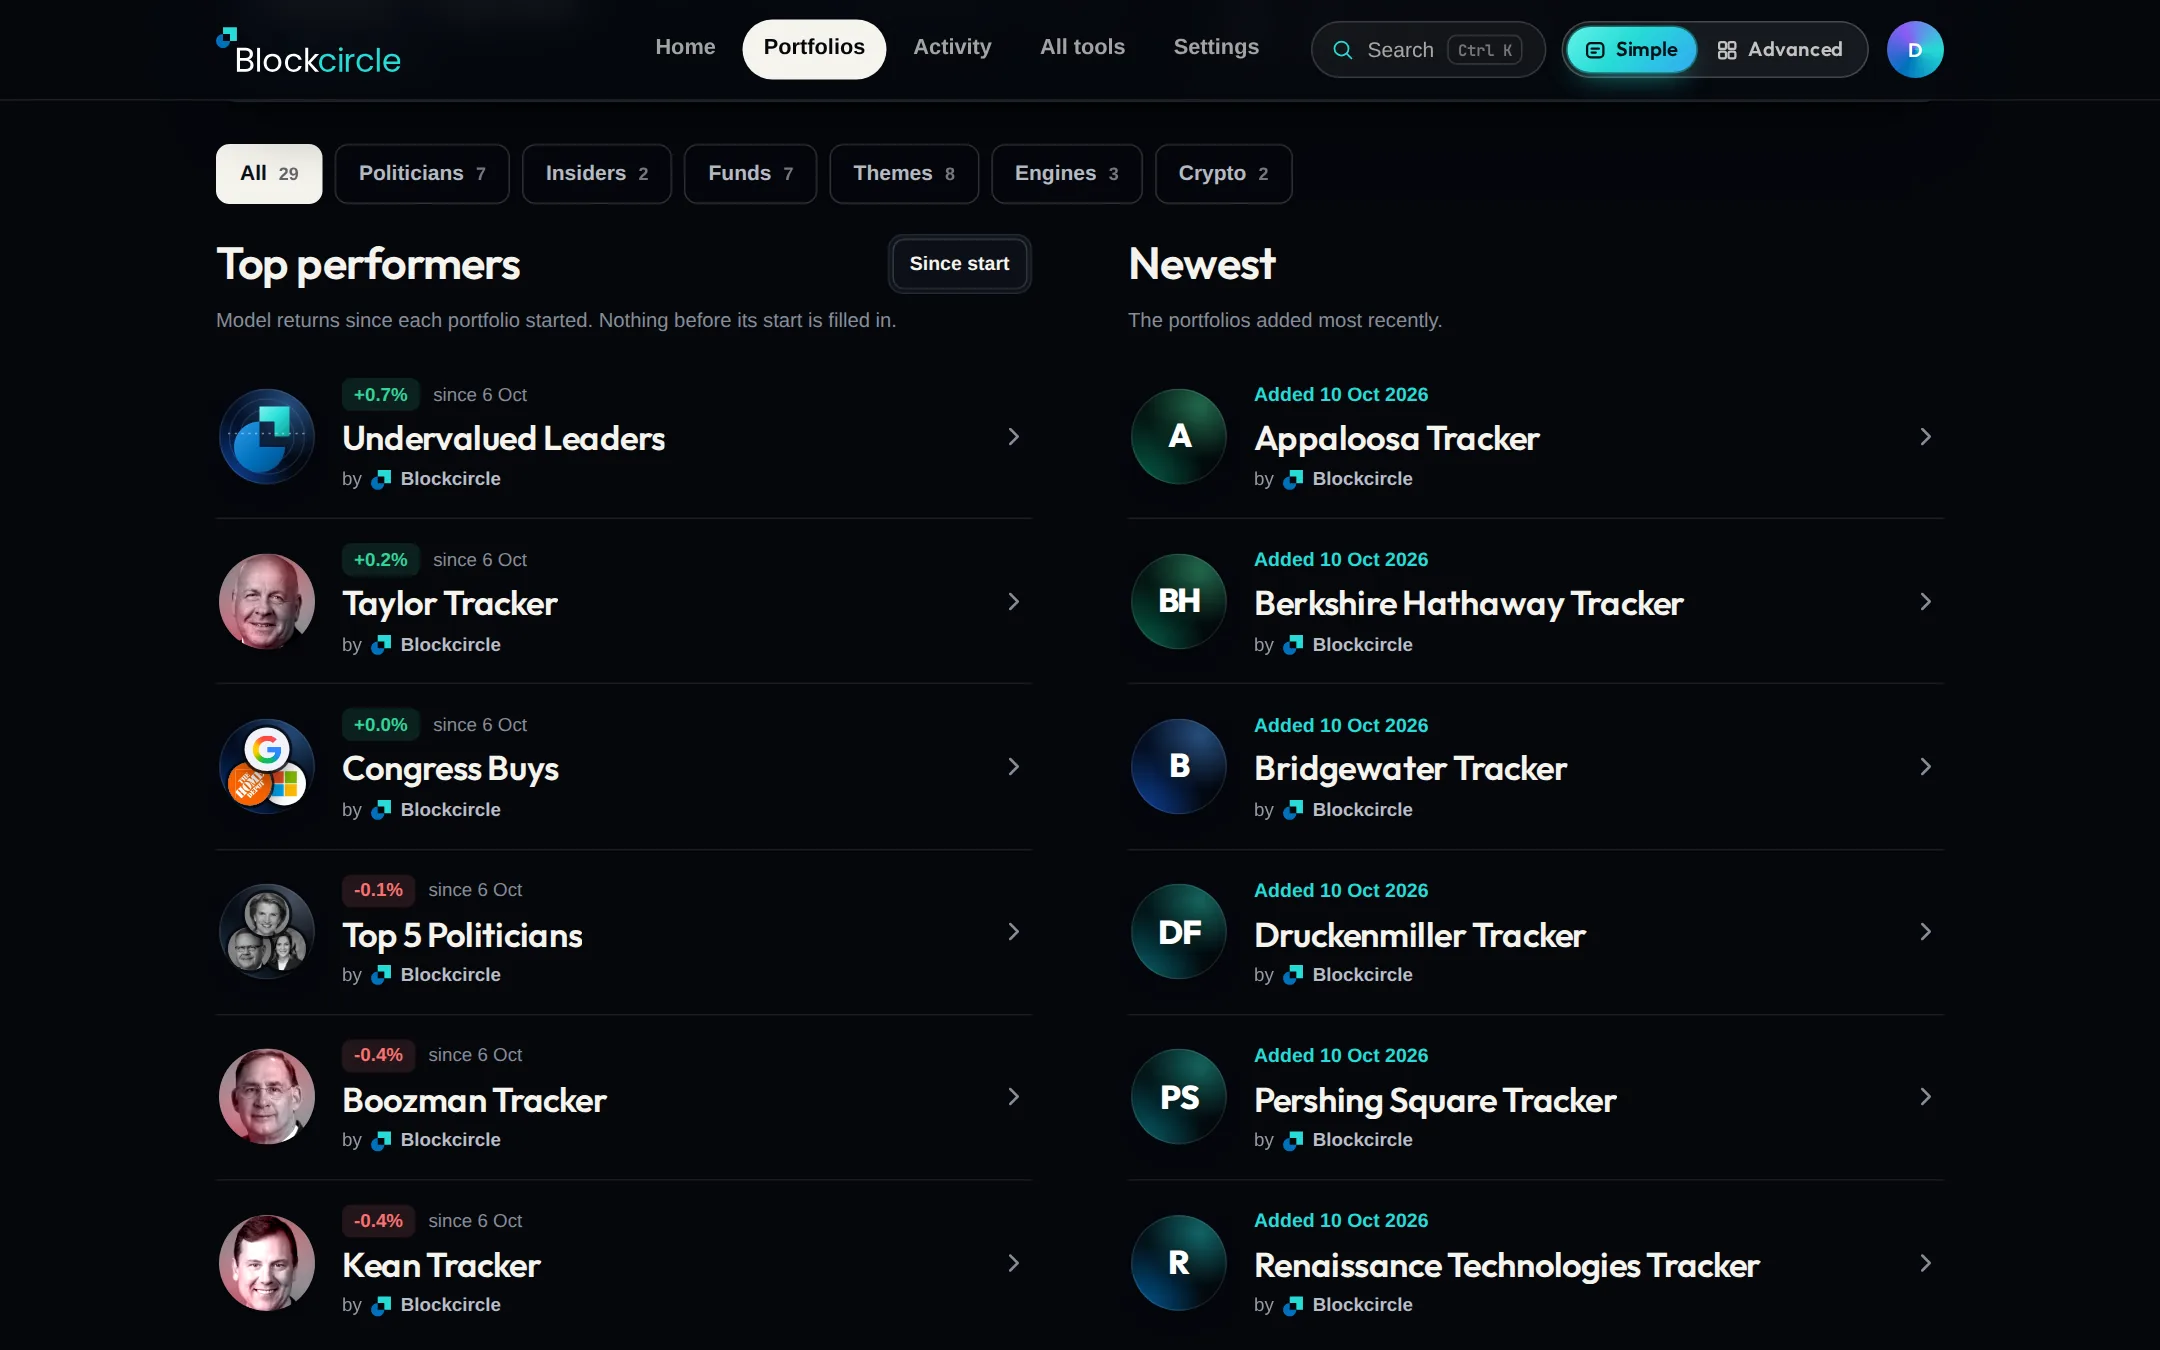This screenshot has width=2160, height=1350.
Task: Filter portfolios by Crypto
Action: pos(1224,174)
